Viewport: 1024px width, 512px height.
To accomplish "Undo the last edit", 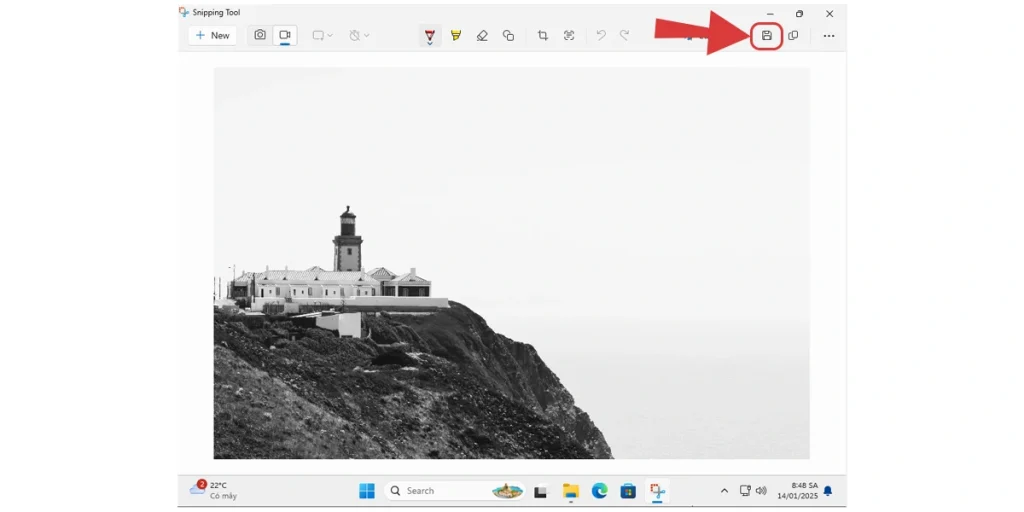I will click(x=601, y=36).
